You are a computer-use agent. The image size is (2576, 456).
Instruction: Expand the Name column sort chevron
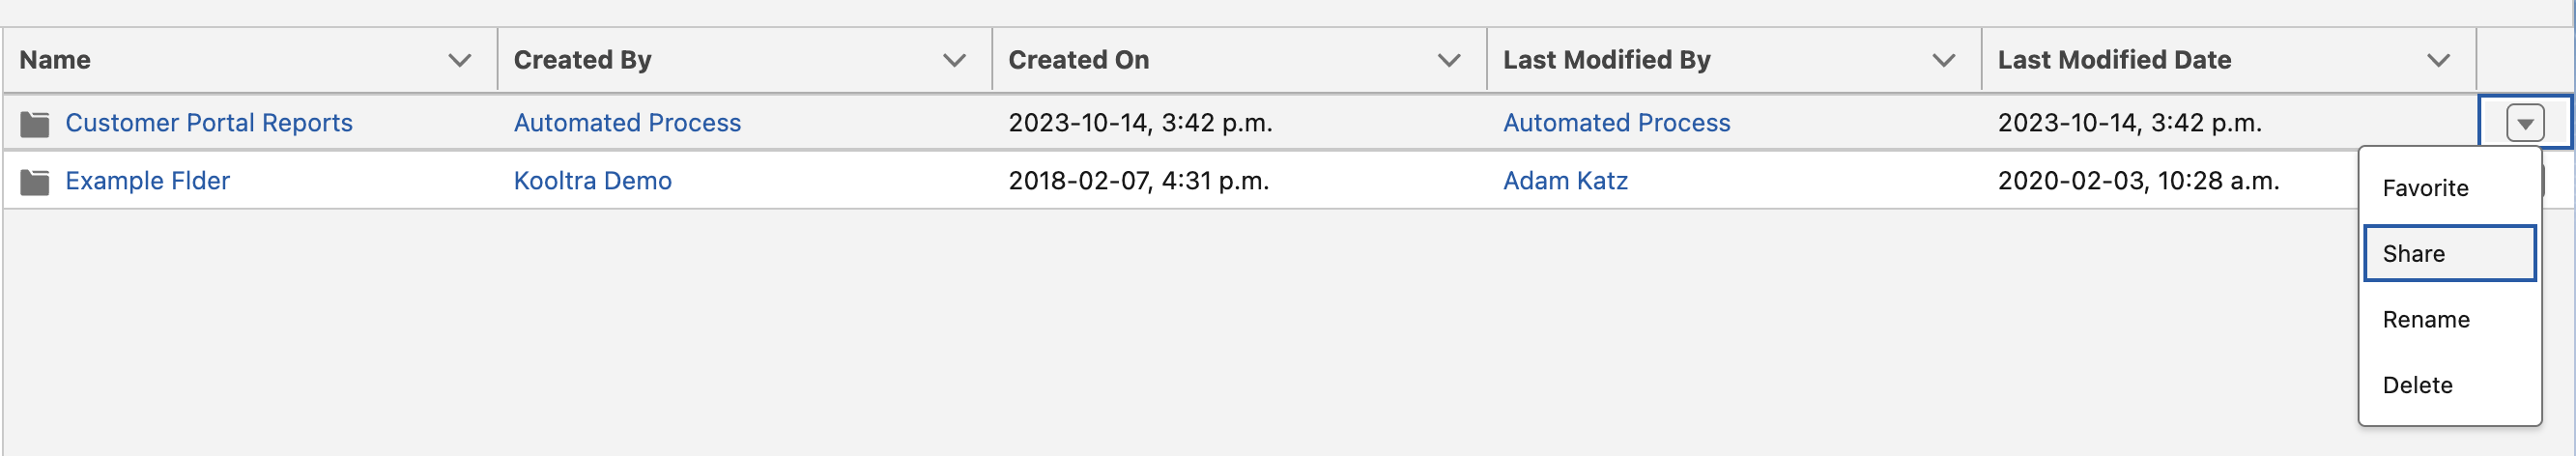coord(459,61)
